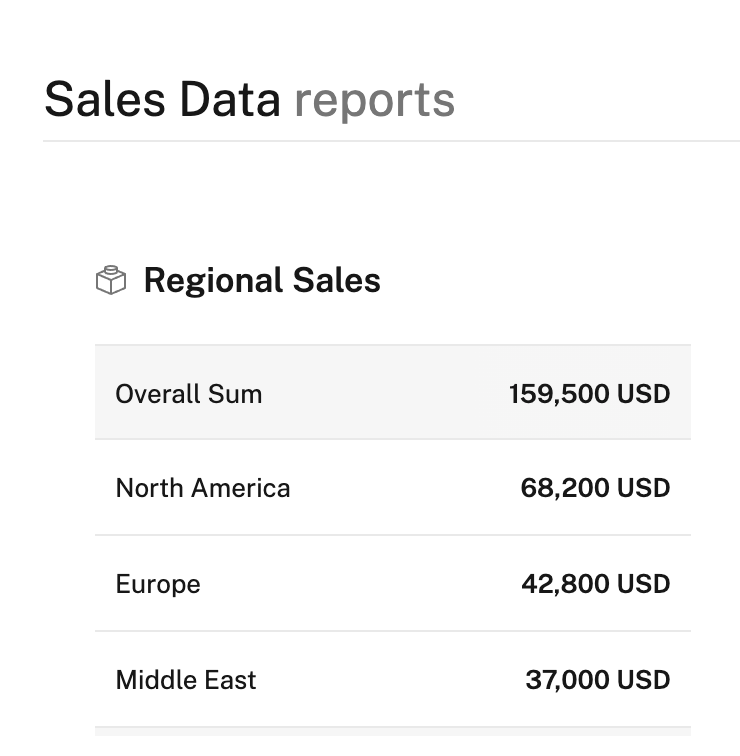The height and width of the screenshot is (756, 740).
Task: Click the word 'Data' in the page title
Action: [230, 100]
